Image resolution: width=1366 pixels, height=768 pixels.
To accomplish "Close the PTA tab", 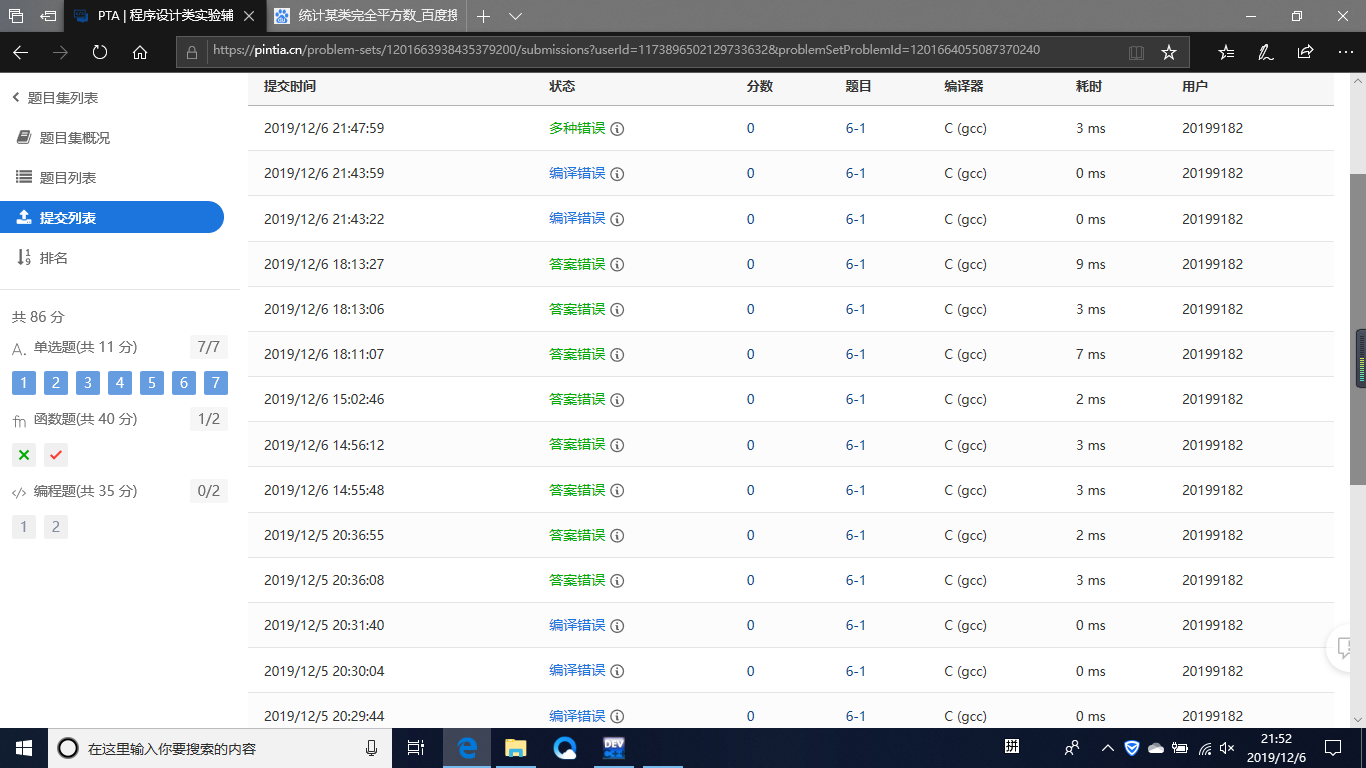I will coord(248,16).
